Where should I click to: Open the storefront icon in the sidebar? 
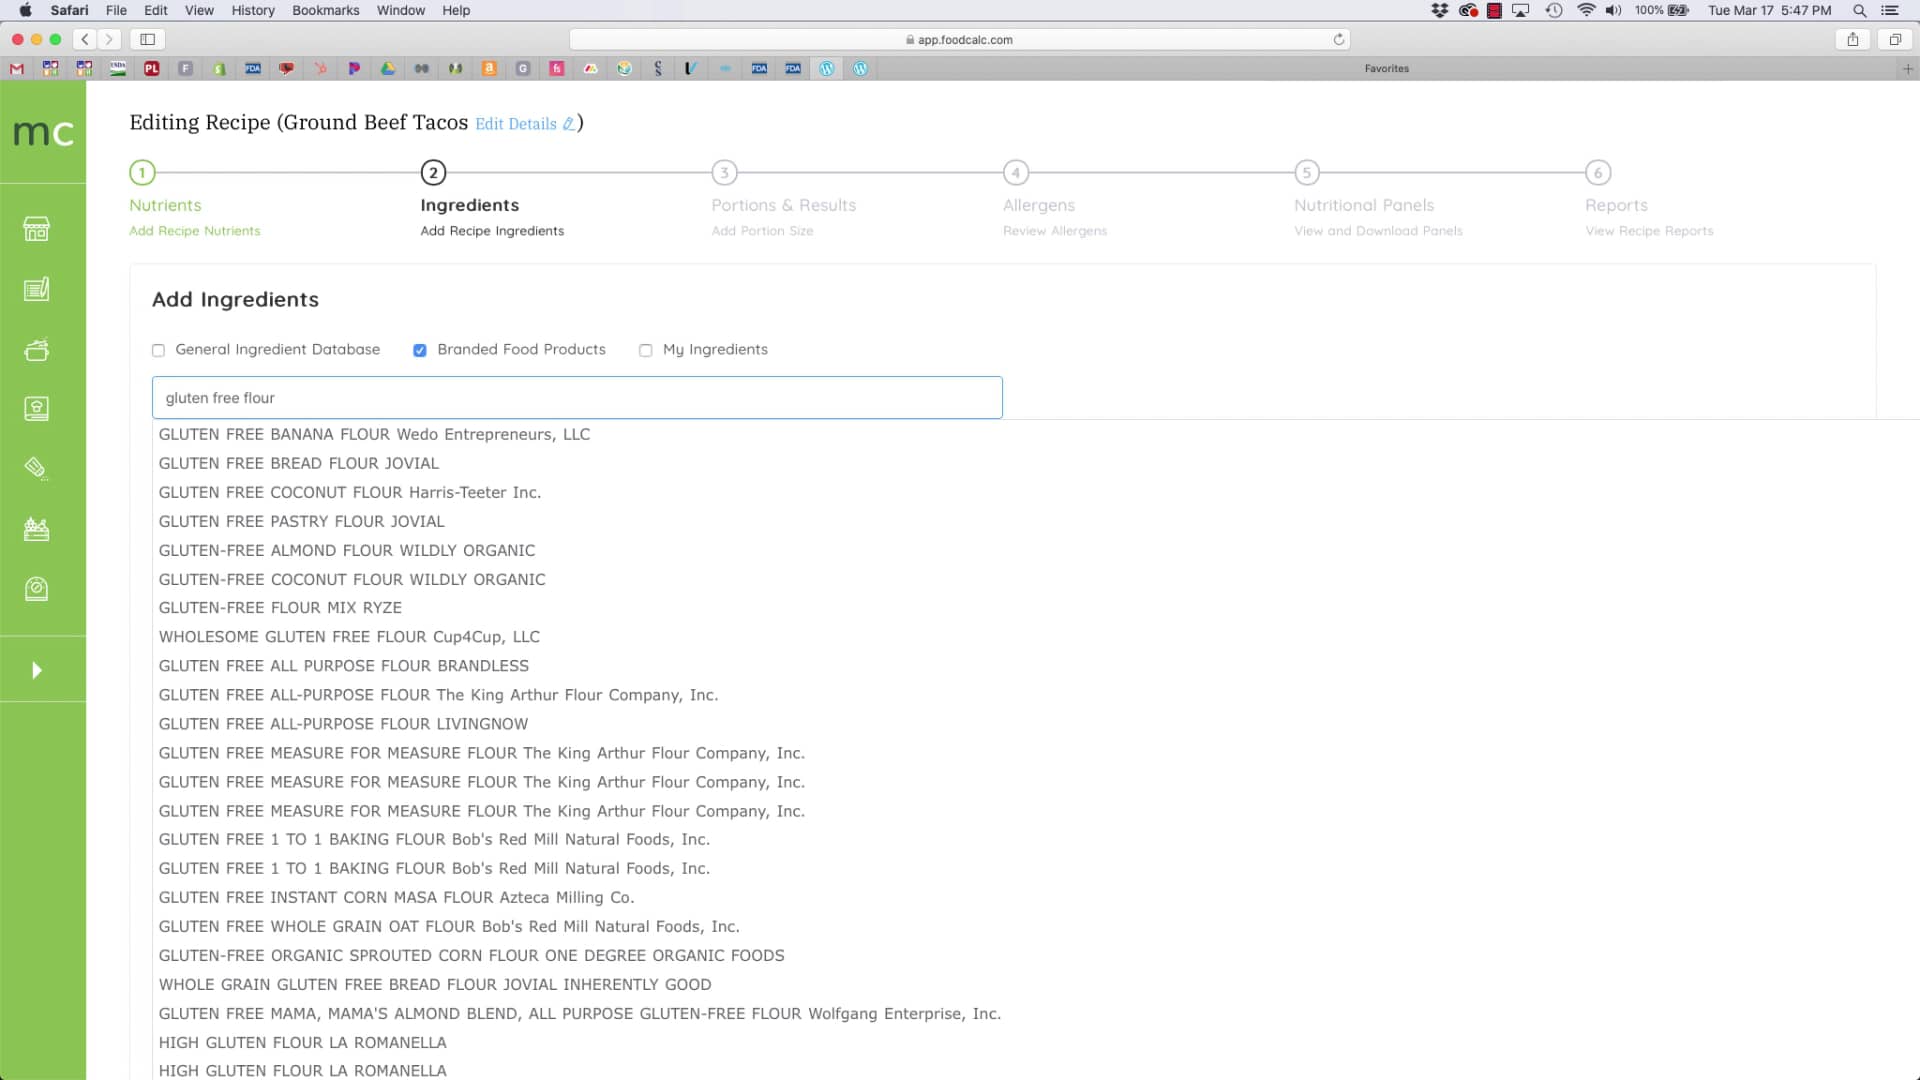(36, 229)
